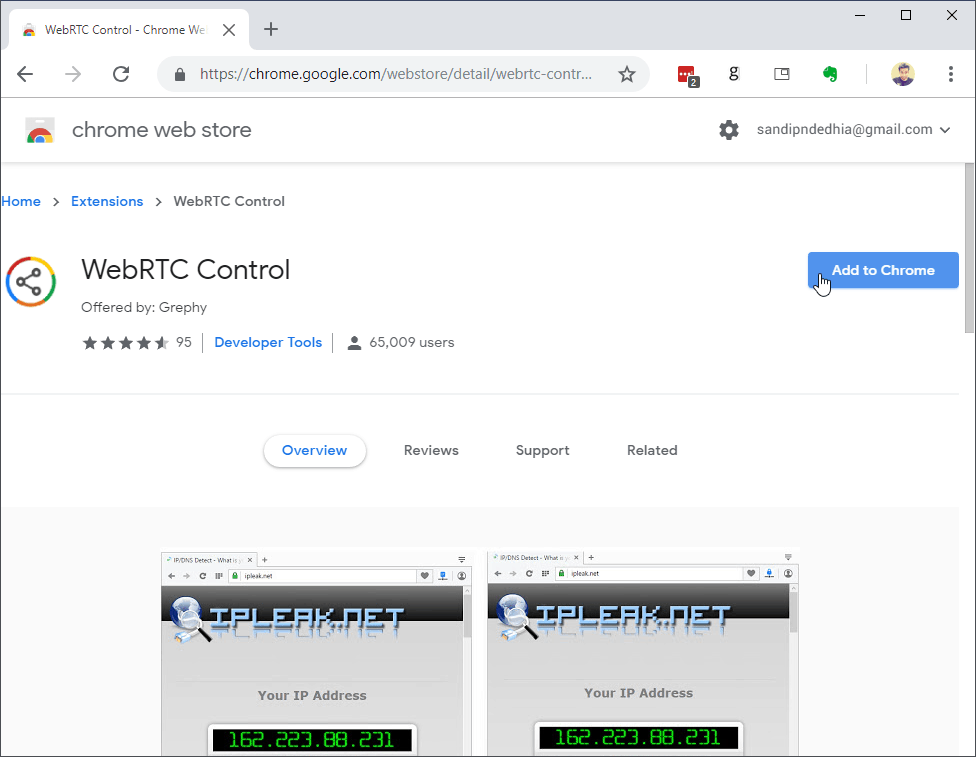Viewport: 976px width, 757px height.
Task: Close the WebRTC Control tab
Action: point(229,30)
